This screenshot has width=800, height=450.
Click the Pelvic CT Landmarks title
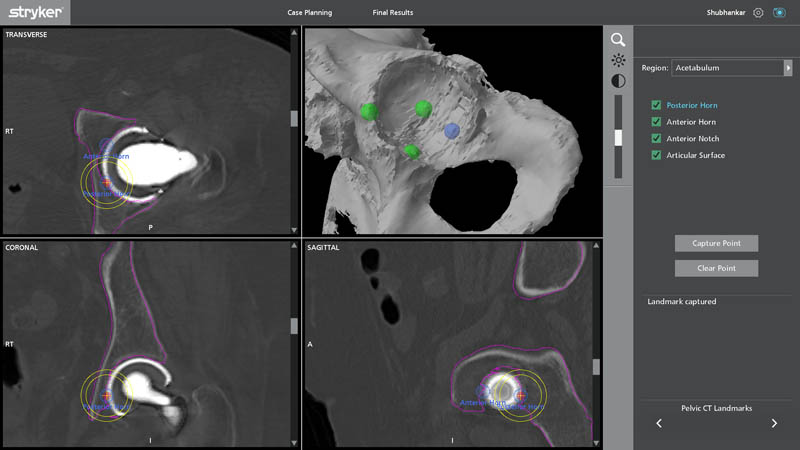pos(716,408)
